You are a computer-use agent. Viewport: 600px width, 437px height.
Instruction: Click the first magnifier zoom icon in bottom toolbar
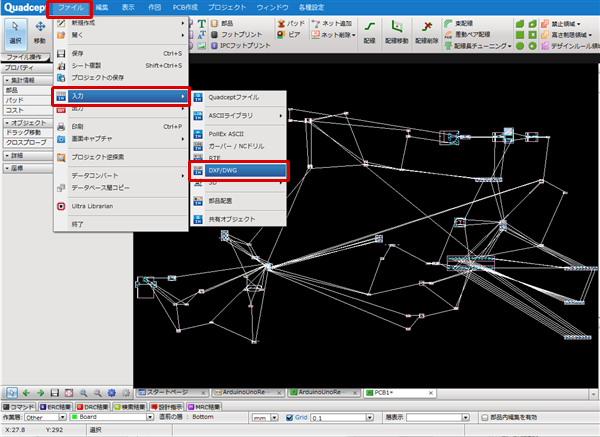click(83, 393)
